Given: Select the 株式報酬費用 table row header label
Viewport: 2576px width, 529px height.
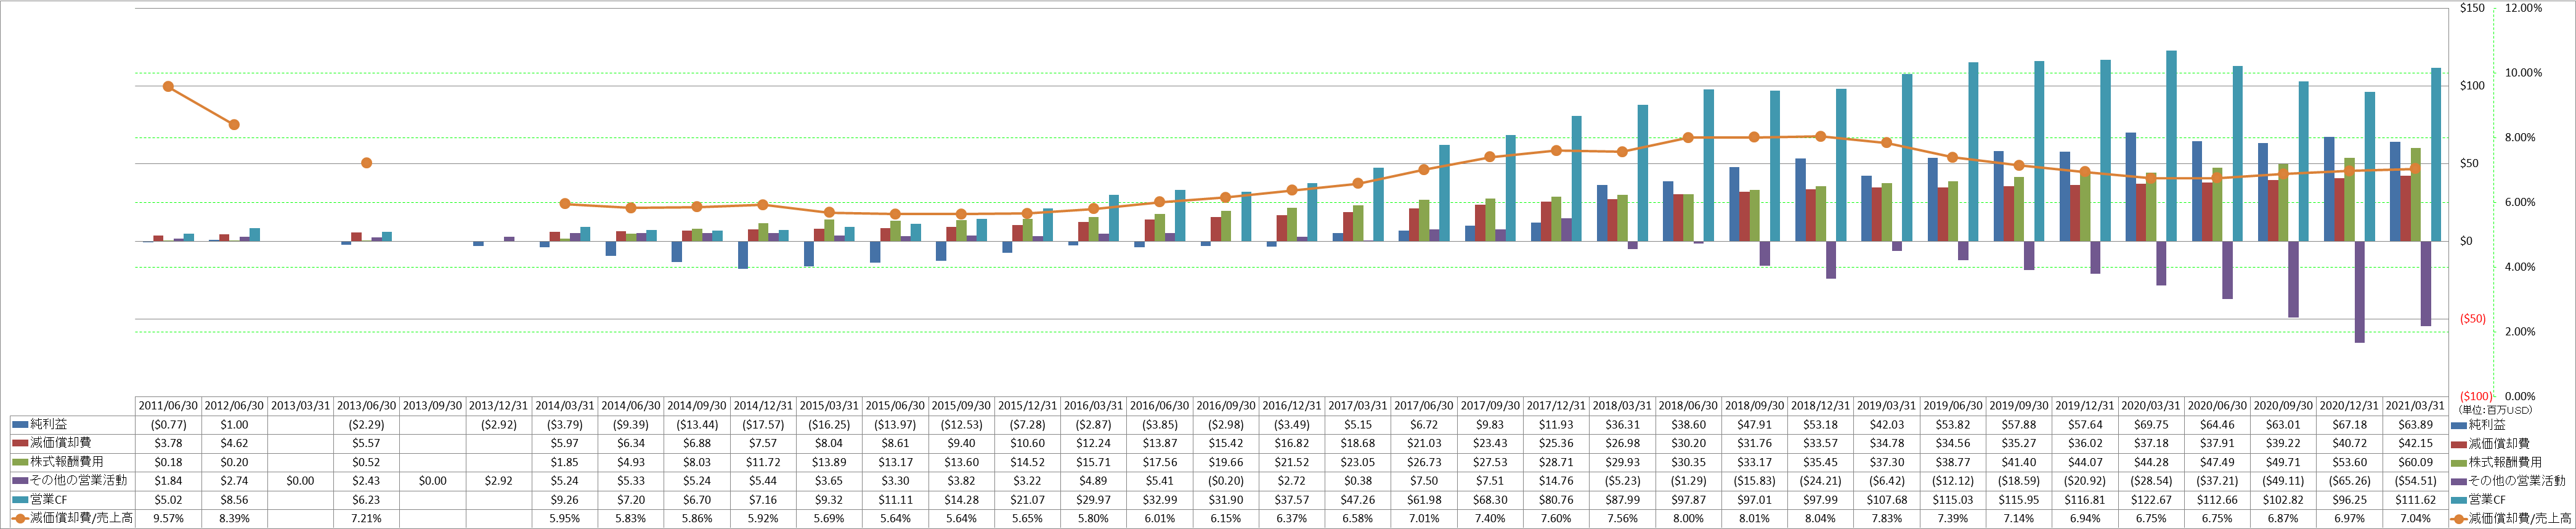Looking at the screenshot, I should 67,462.
